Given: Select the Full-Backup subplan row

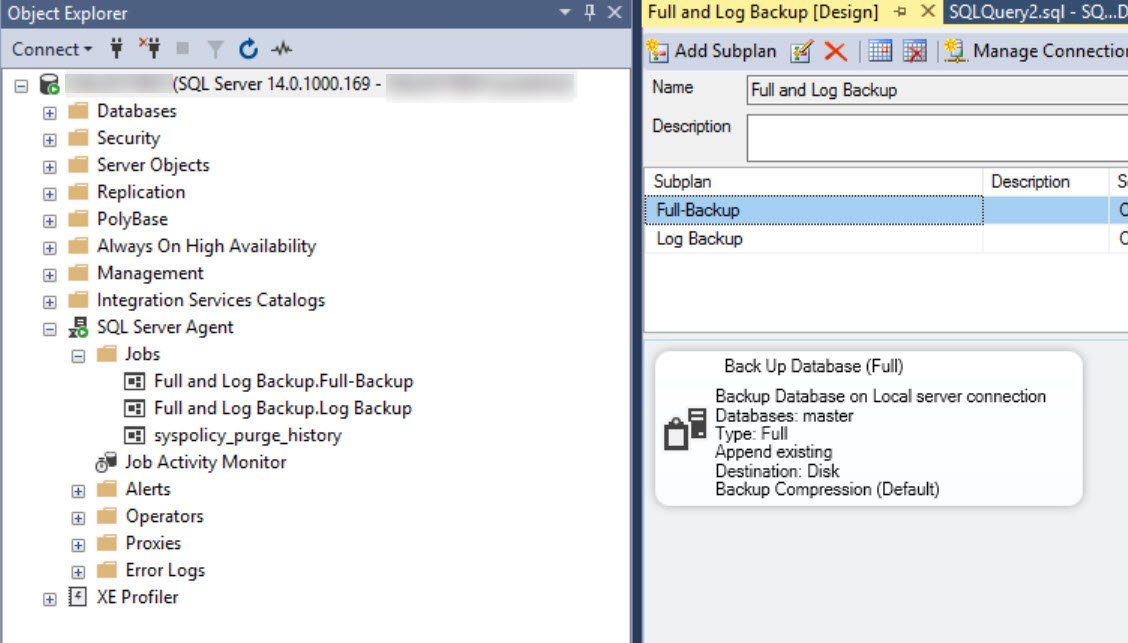Looking at the screenshot, I should (x=886, y=210).
